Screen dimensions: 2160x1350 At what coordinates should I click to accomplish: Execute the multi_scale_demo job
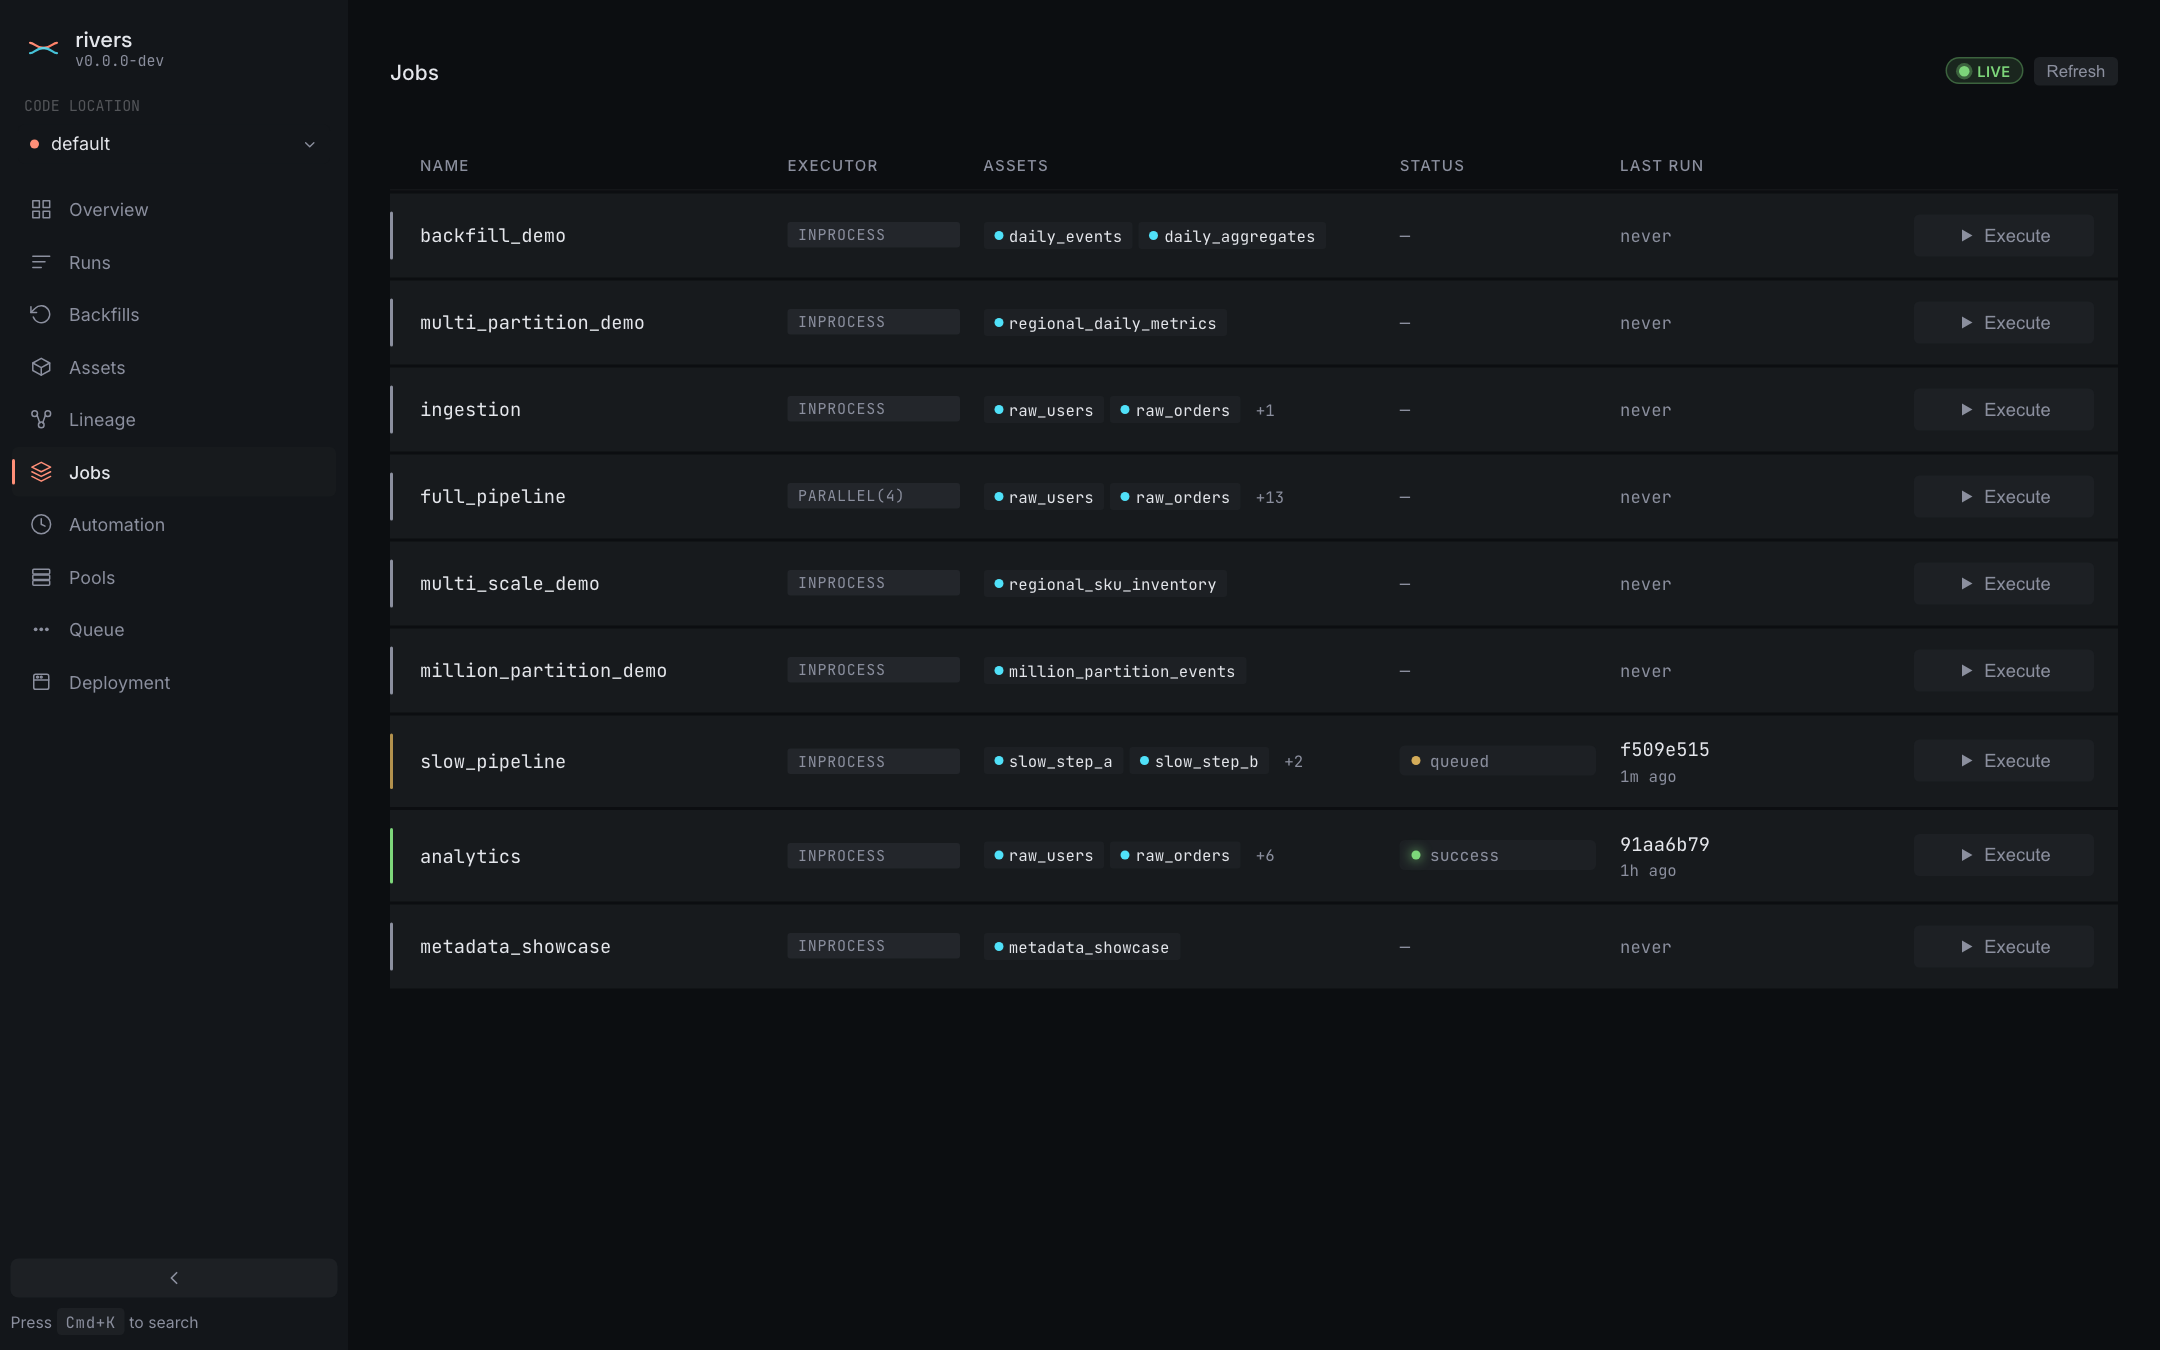[x=2003, y=584]
